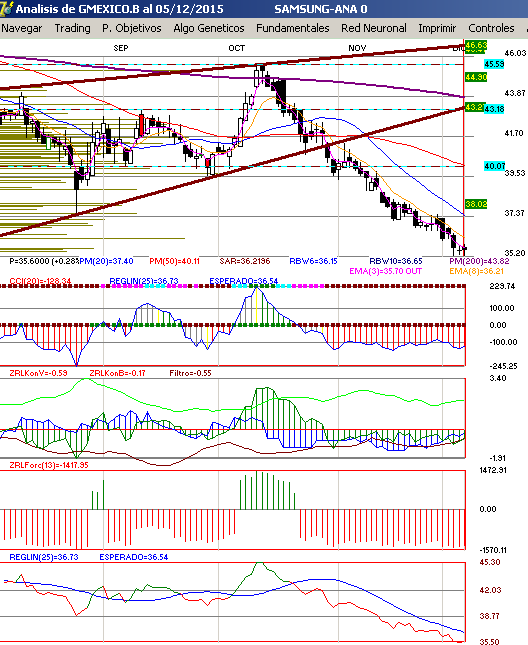This screenshot has width=528, height=645.
Task: Open the Red Neuronal menu
Action: 373,28
